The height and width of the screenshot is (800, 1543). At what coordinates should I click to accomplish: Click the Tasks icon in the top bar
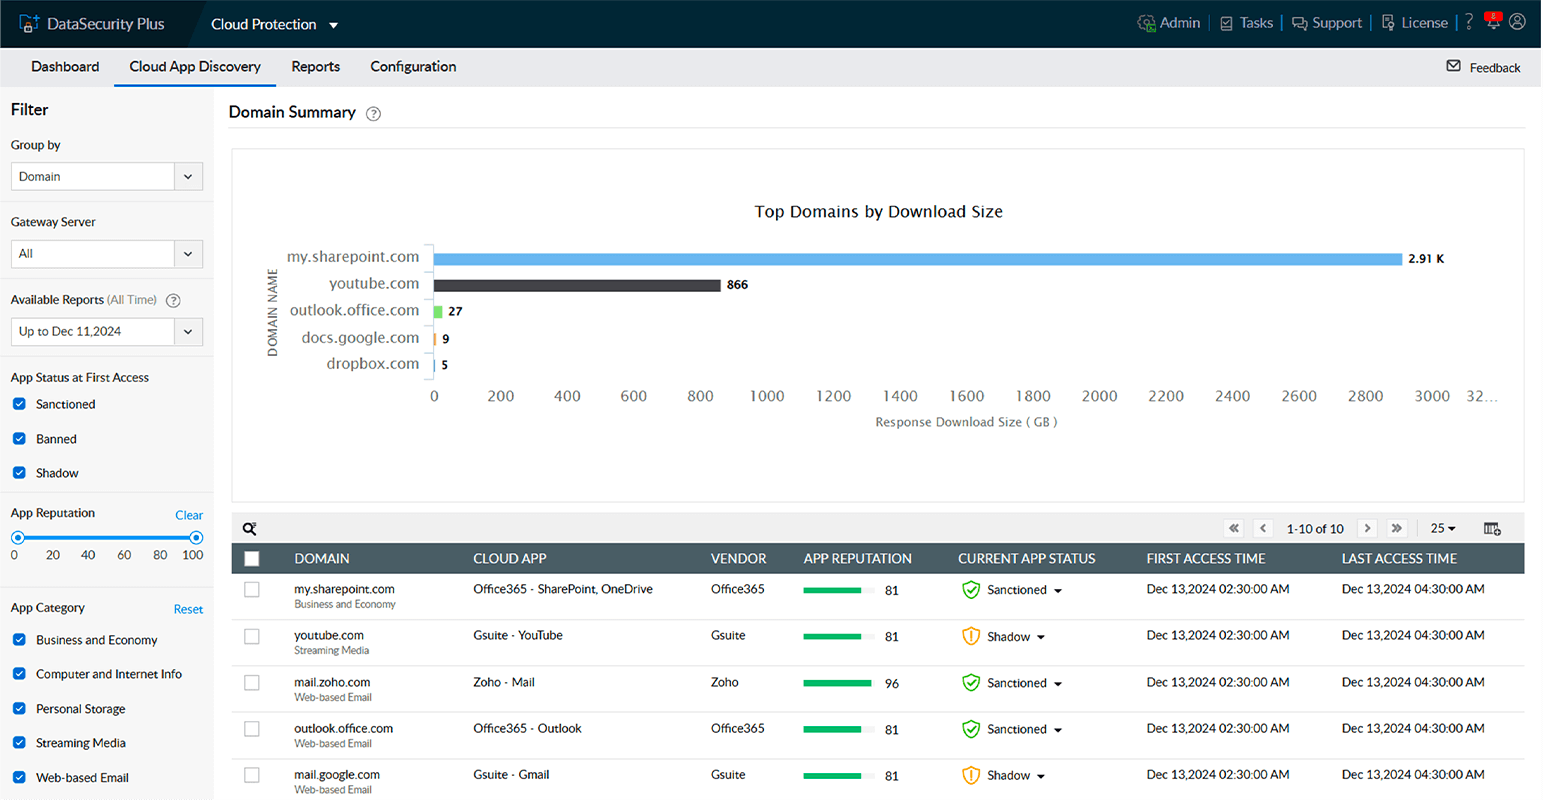pos(1226,22)
